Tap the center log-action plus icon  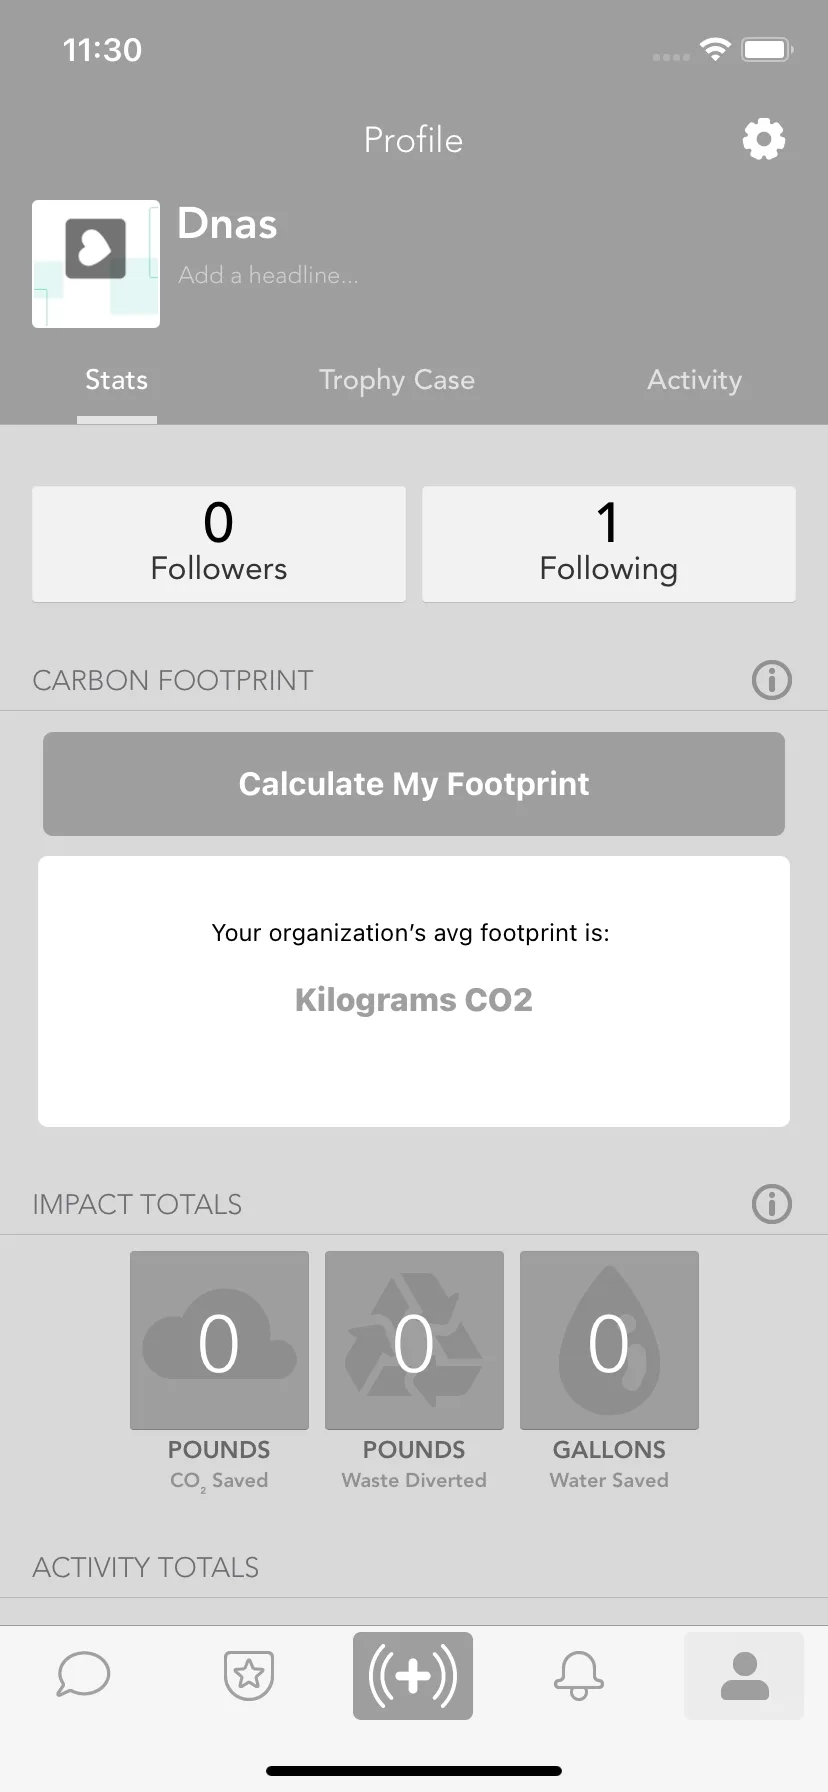click(413, 1676)
